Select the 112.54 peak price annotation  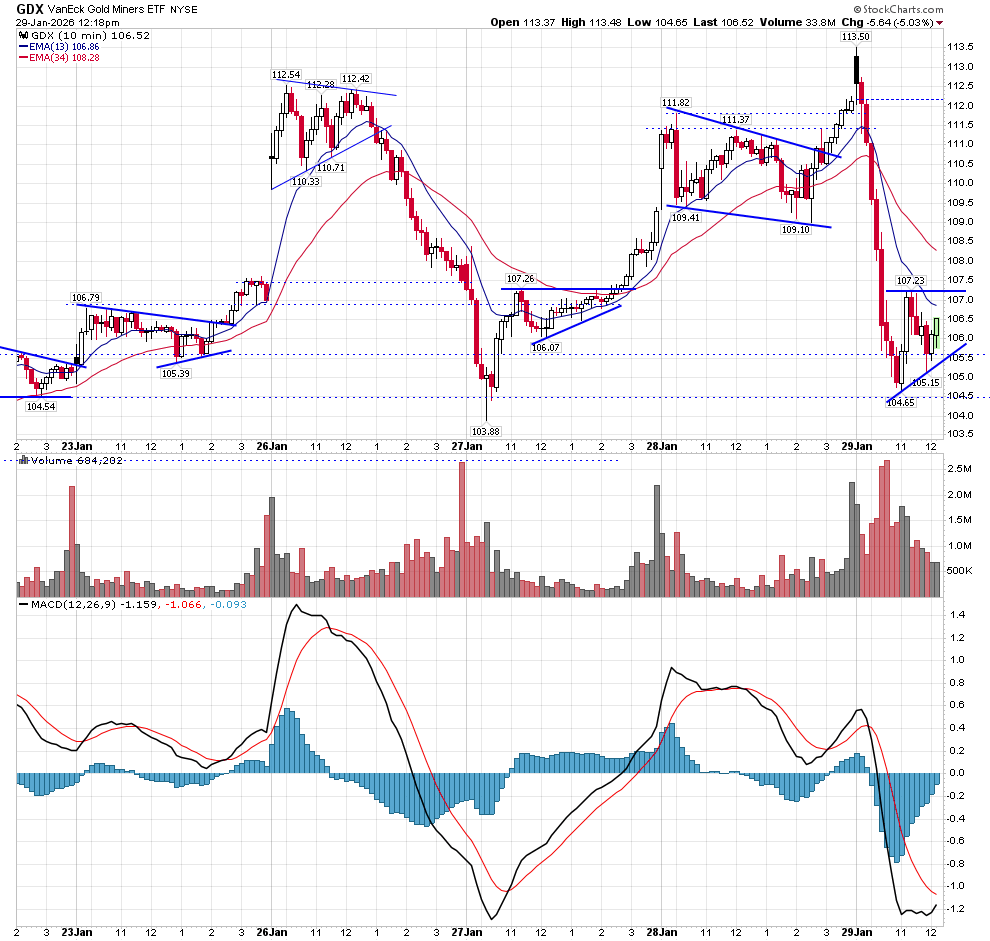[x=286, y=75]
